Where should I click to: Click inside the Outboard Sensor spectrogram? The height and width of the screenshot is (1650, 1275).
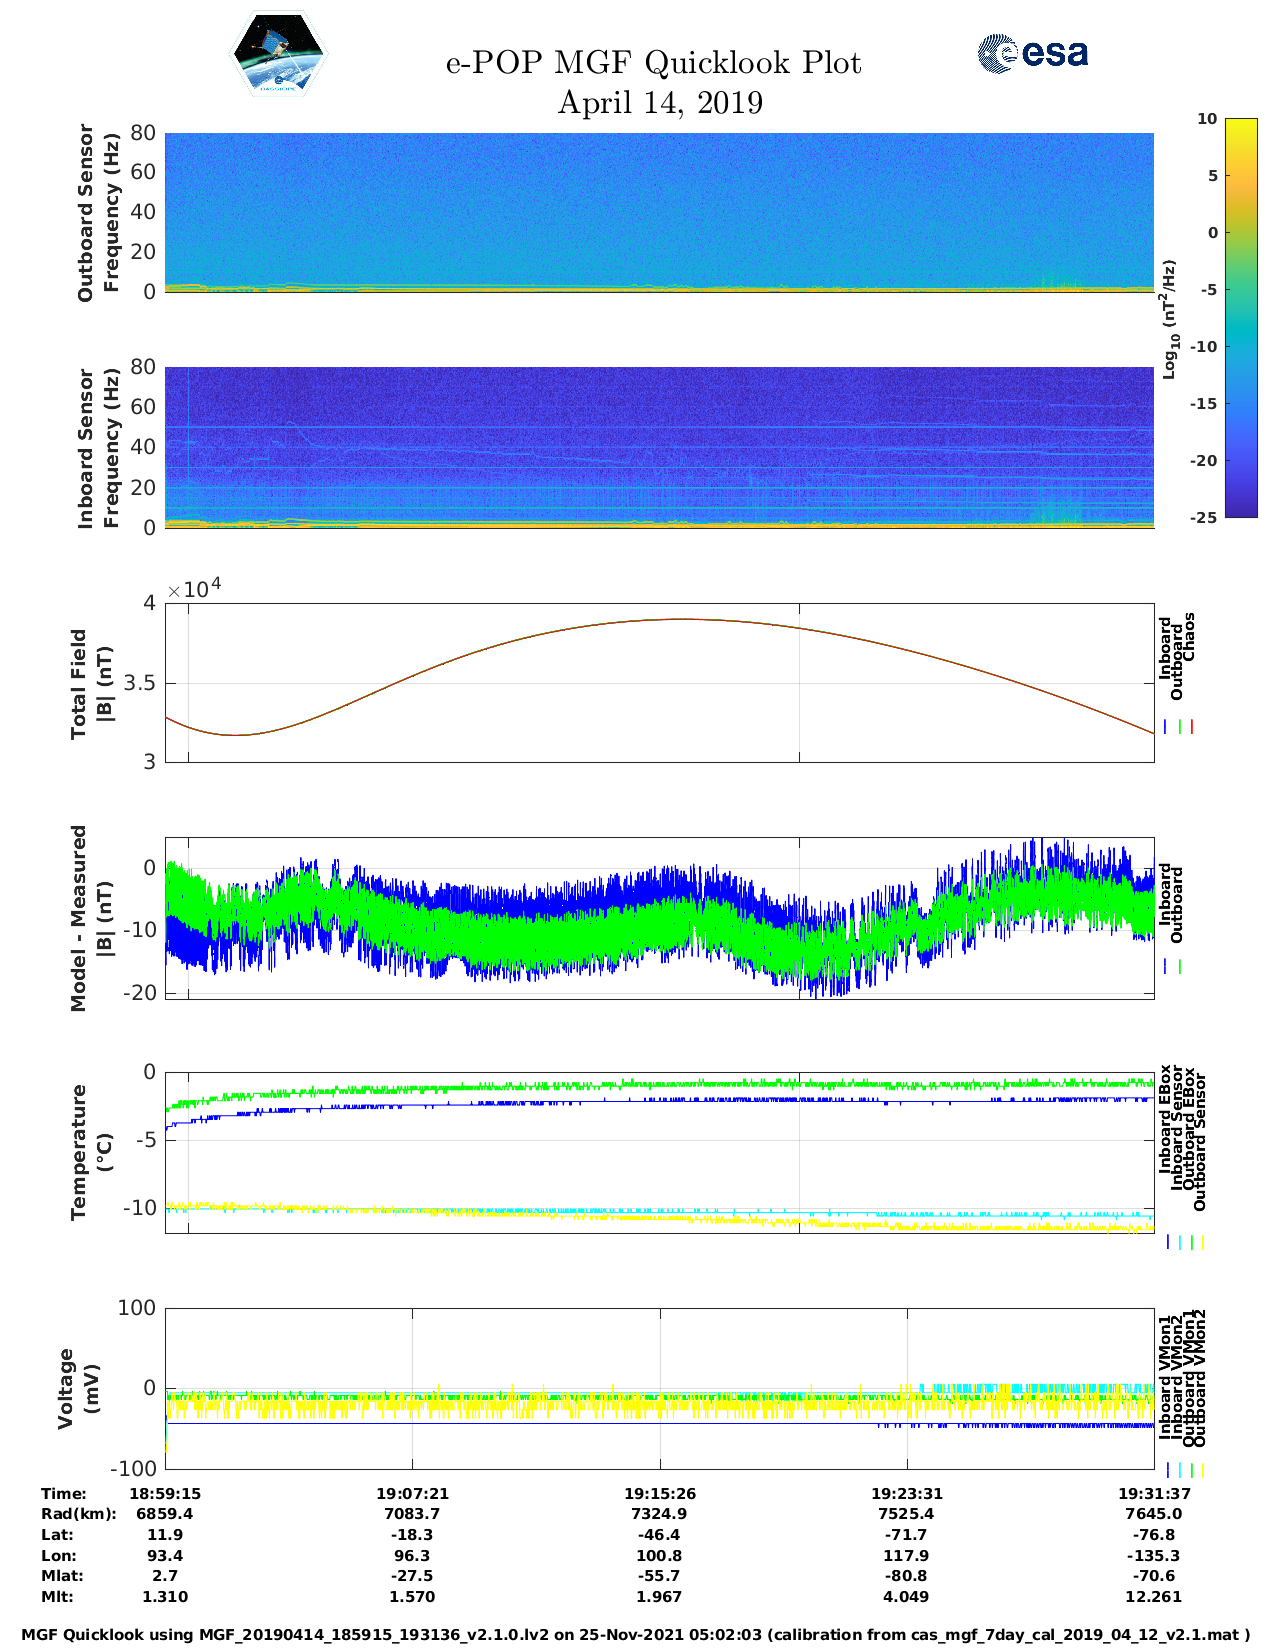coord(658,210)
